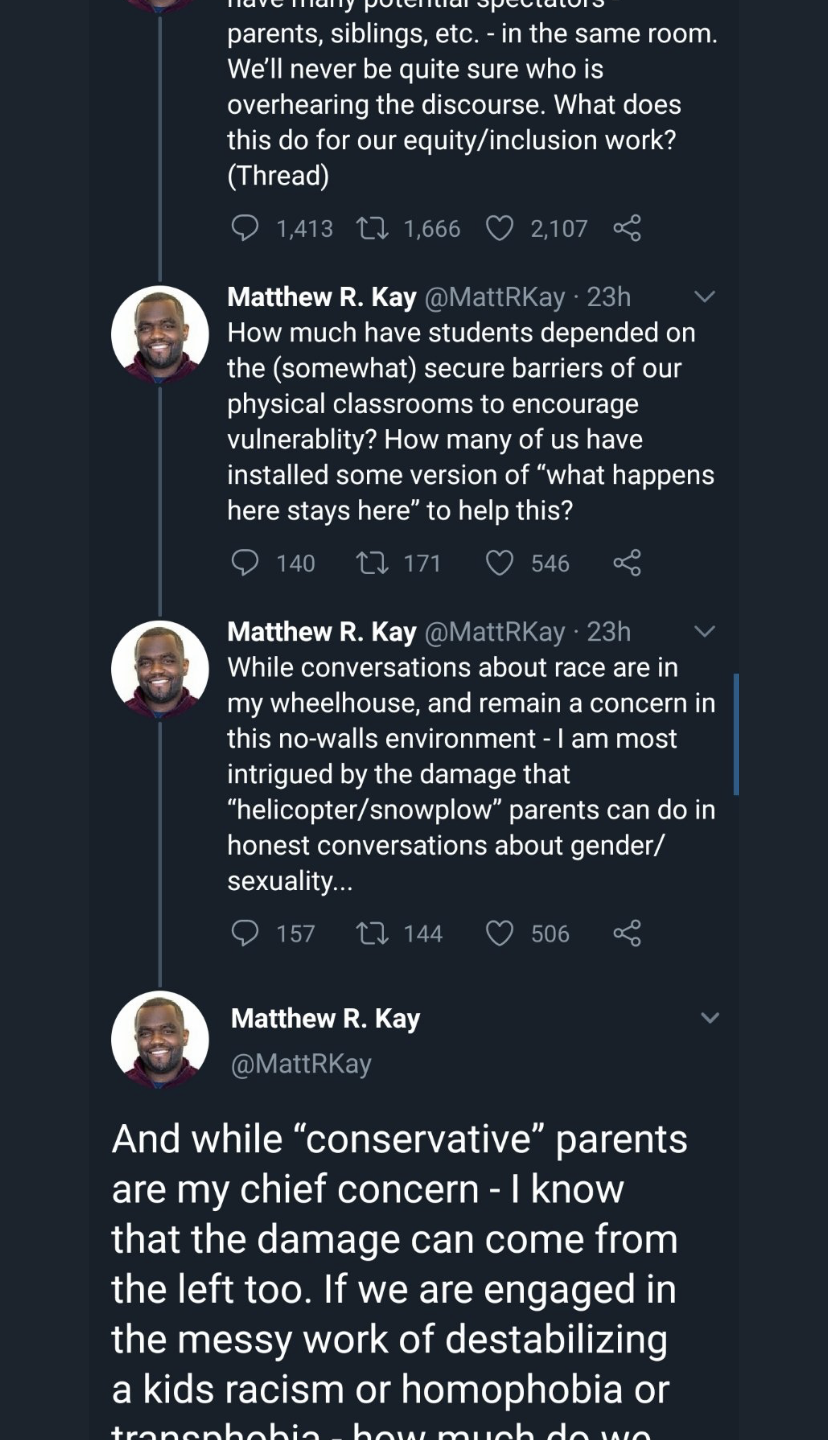
Task: Like the tweet with 546 likes
Action: 499,563
